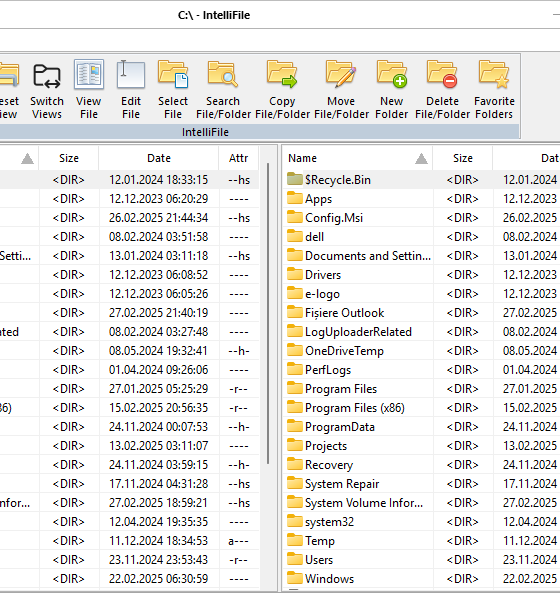Select the e-logo folder icon
Screen dimensions: 560x593
295,293
